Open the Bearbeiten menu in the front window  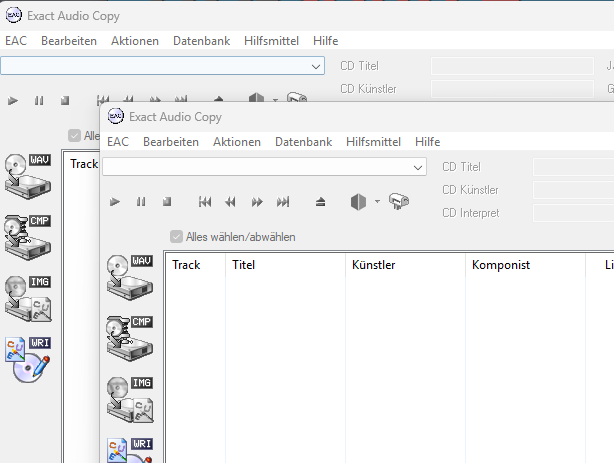click(x=171, y=142)
